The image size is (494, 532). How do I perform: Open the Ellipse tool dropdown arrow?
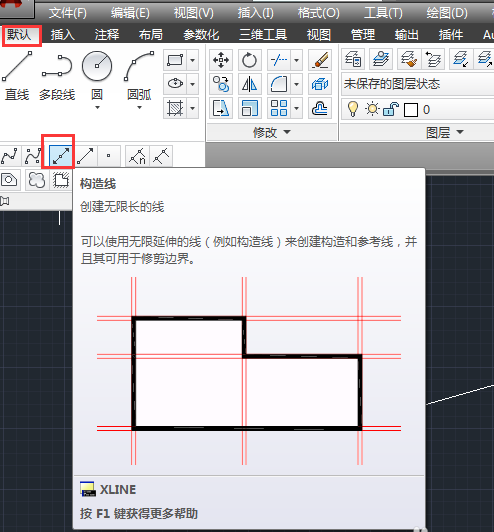coord(193,84)
